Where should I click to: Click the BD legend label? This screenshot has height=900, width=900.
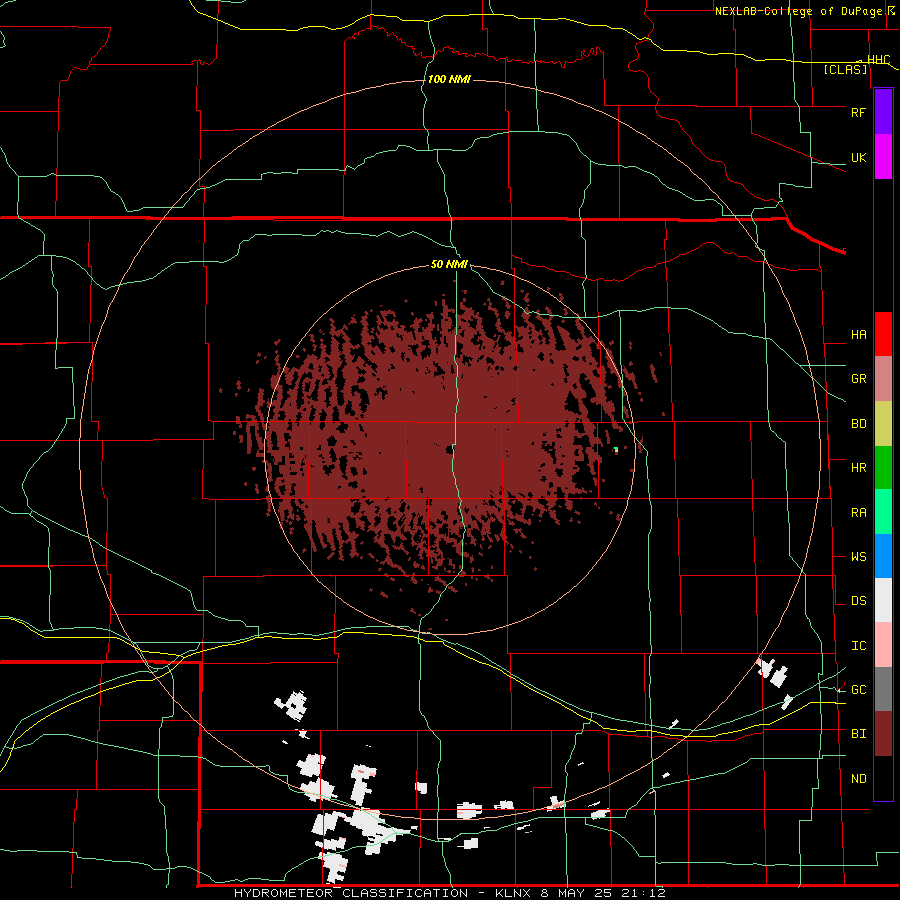[858, 424]
